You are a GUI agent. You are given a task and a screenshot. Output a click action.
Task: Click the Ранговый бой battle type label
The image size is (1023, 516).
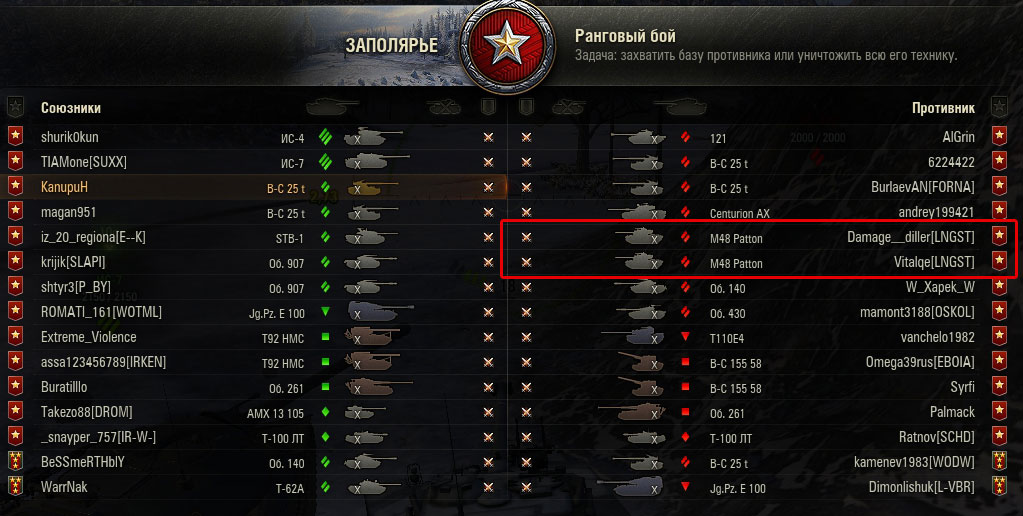tap(625, 36)
